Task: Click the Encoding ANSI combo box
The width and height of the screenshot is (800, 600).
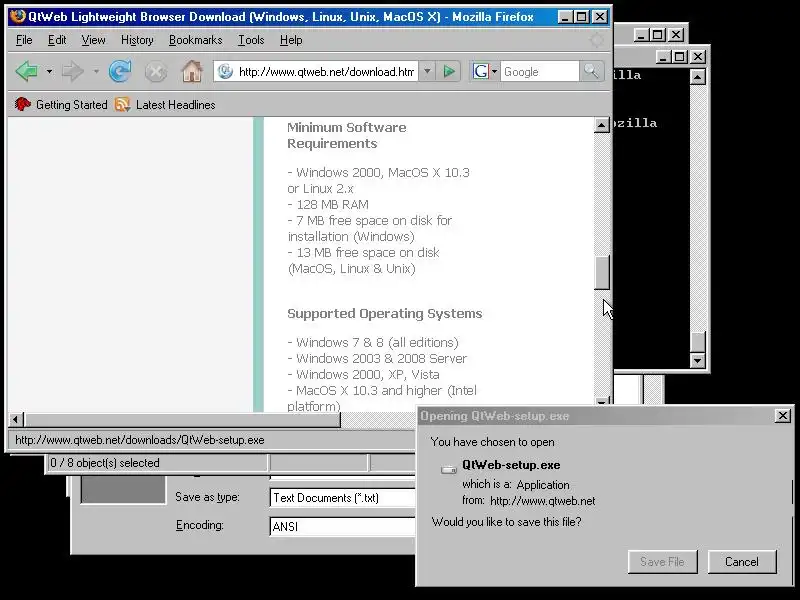Action: (x=343, y=526)
